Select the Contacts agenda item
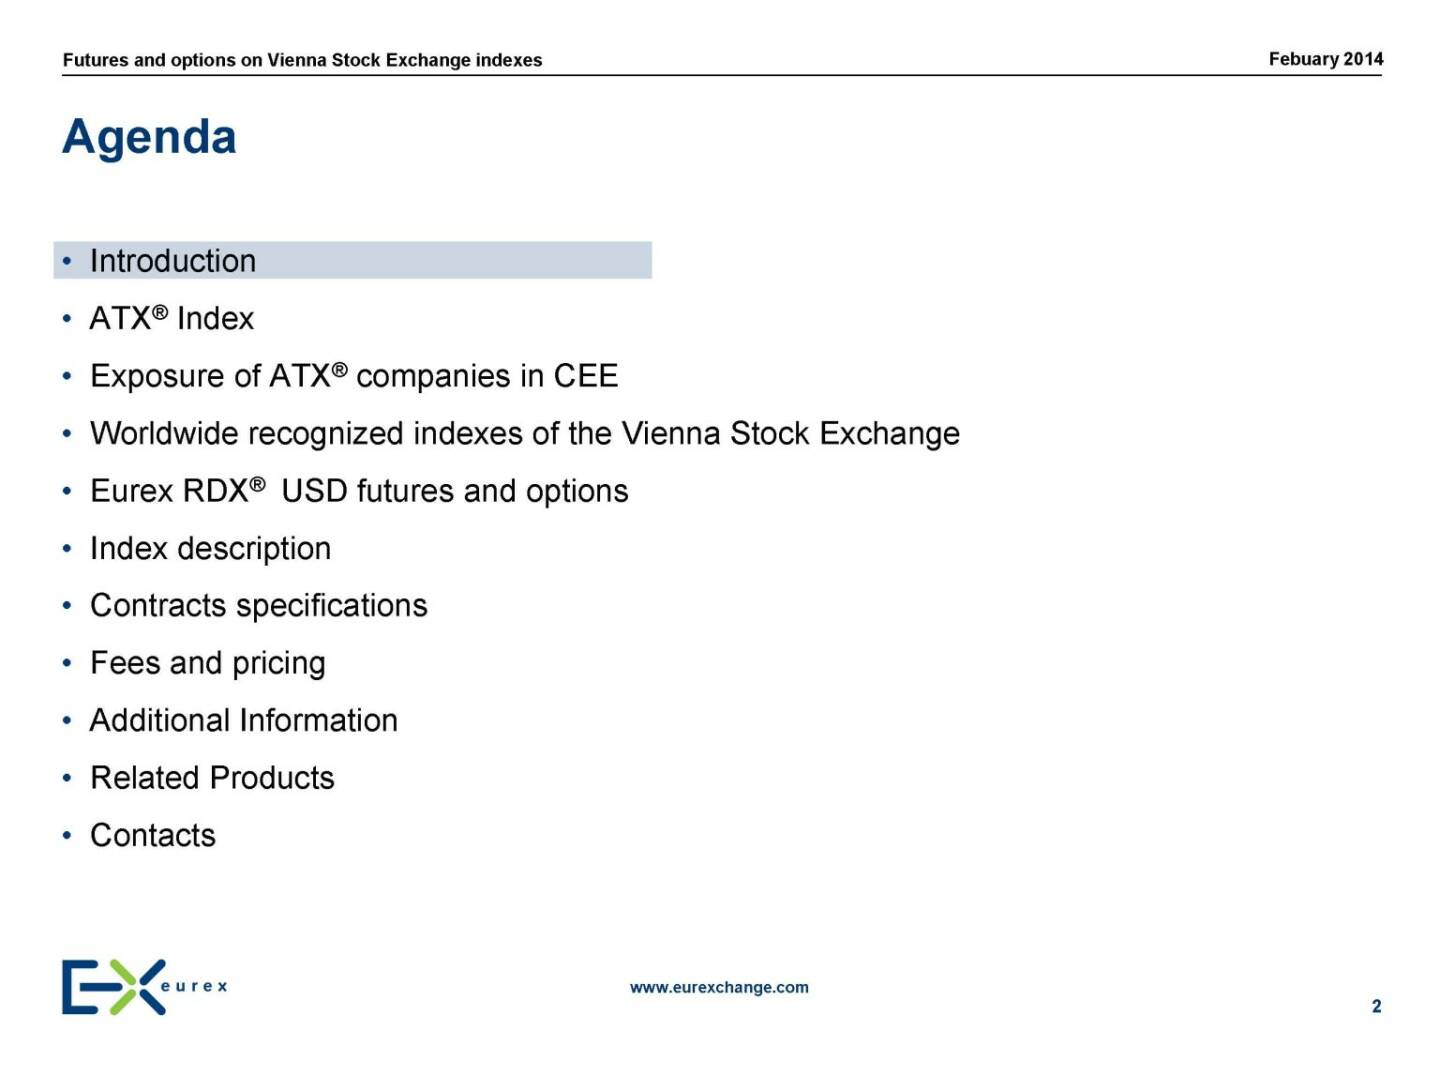The image size is (1440, 1076). [x=152, y=835]
